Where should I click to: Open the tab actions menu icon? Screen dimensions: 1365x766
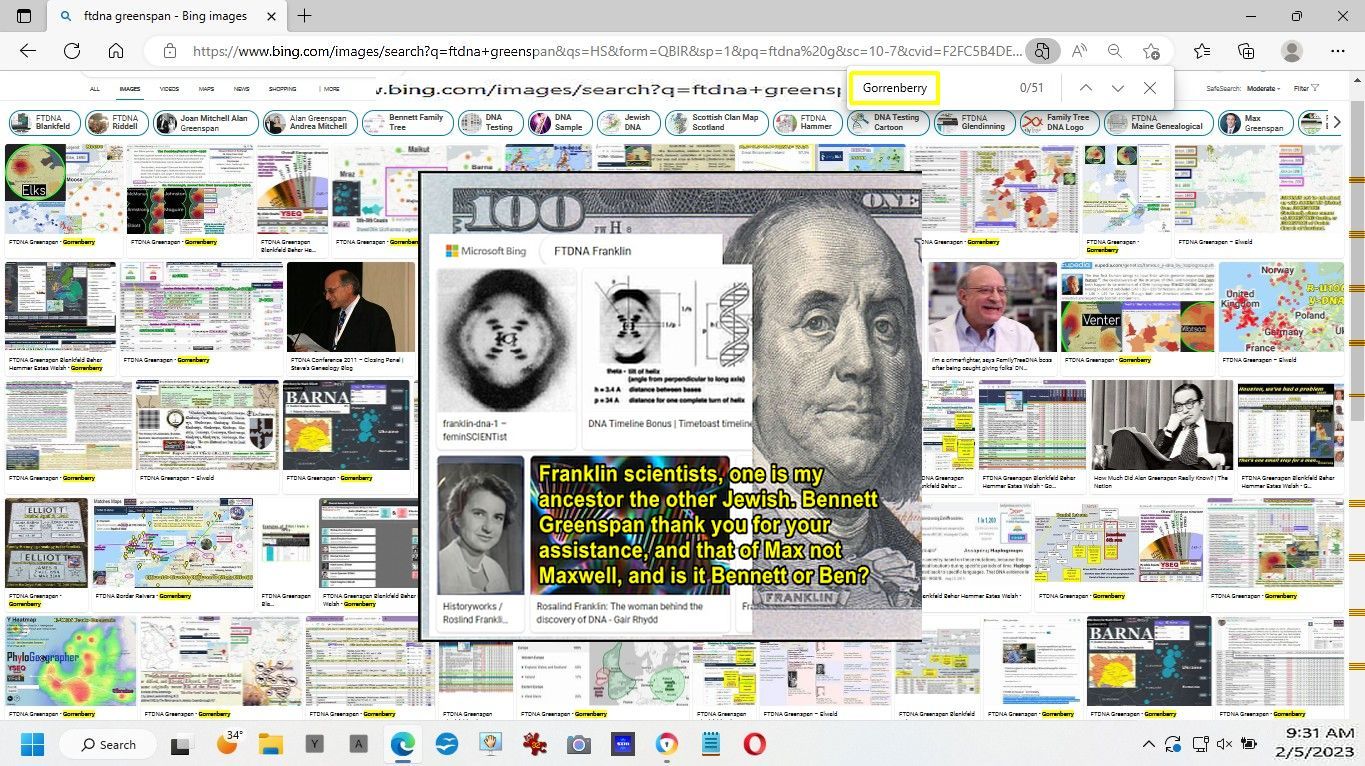tap(24, 16)
